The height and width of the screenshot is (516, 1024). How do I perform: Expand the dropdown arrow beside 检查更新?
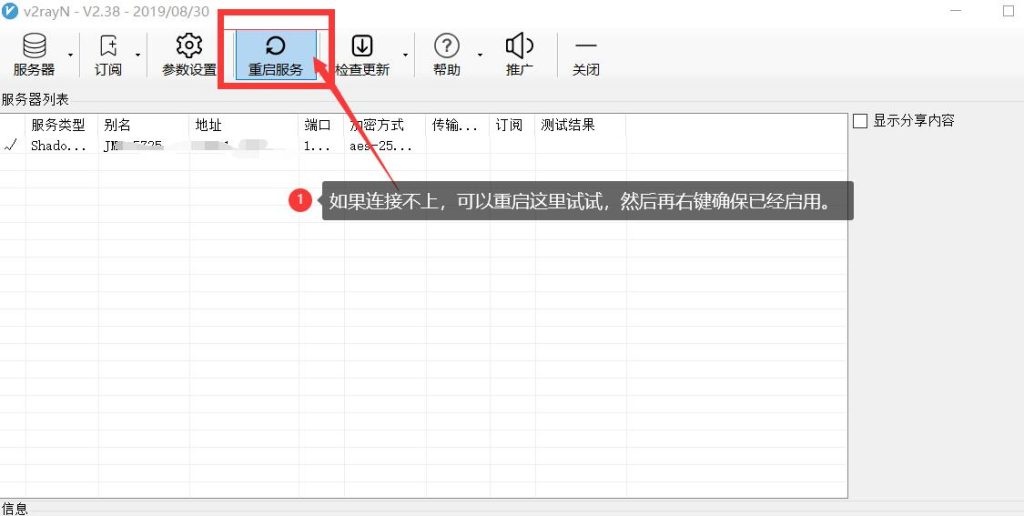(406, 55)
